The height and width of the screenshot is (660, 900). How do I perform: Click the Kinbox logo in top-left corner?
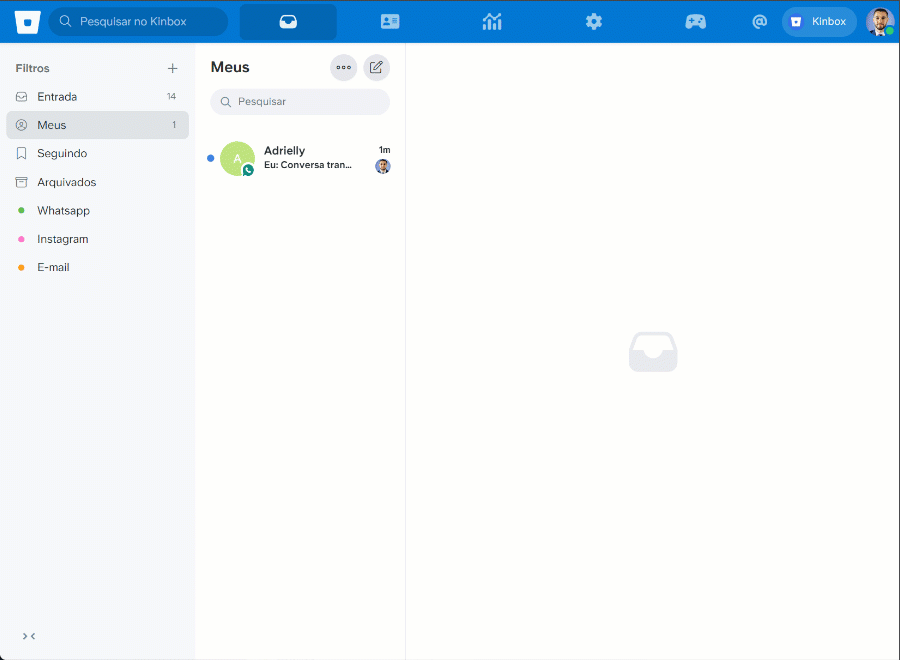click(x=28, y=21)
